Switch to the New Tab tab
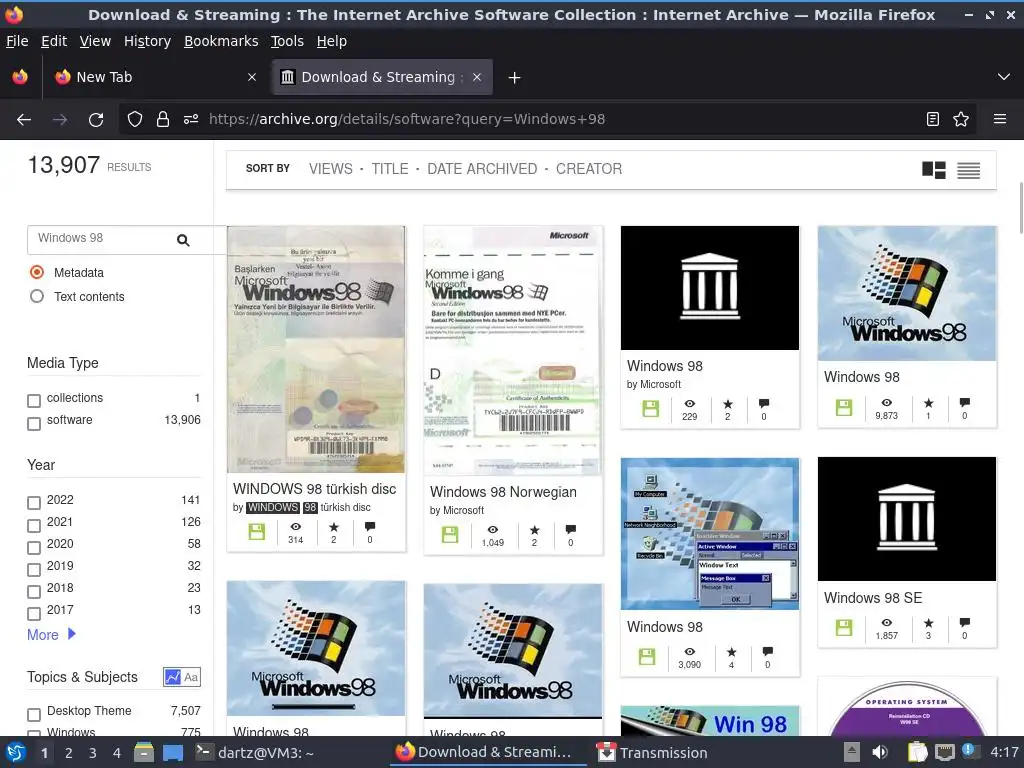 155,77
